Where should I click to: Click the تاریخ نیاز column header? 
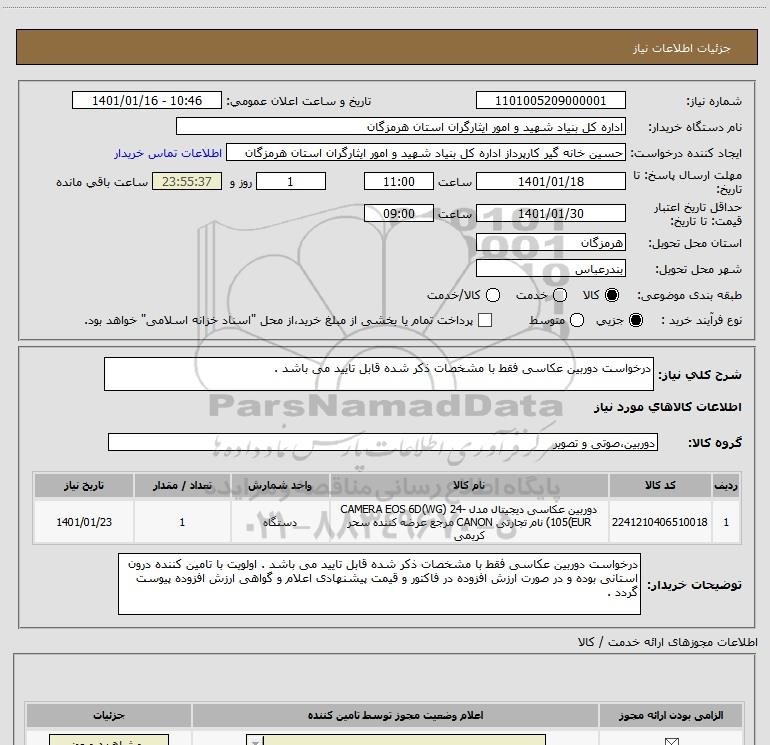(83, 485)
